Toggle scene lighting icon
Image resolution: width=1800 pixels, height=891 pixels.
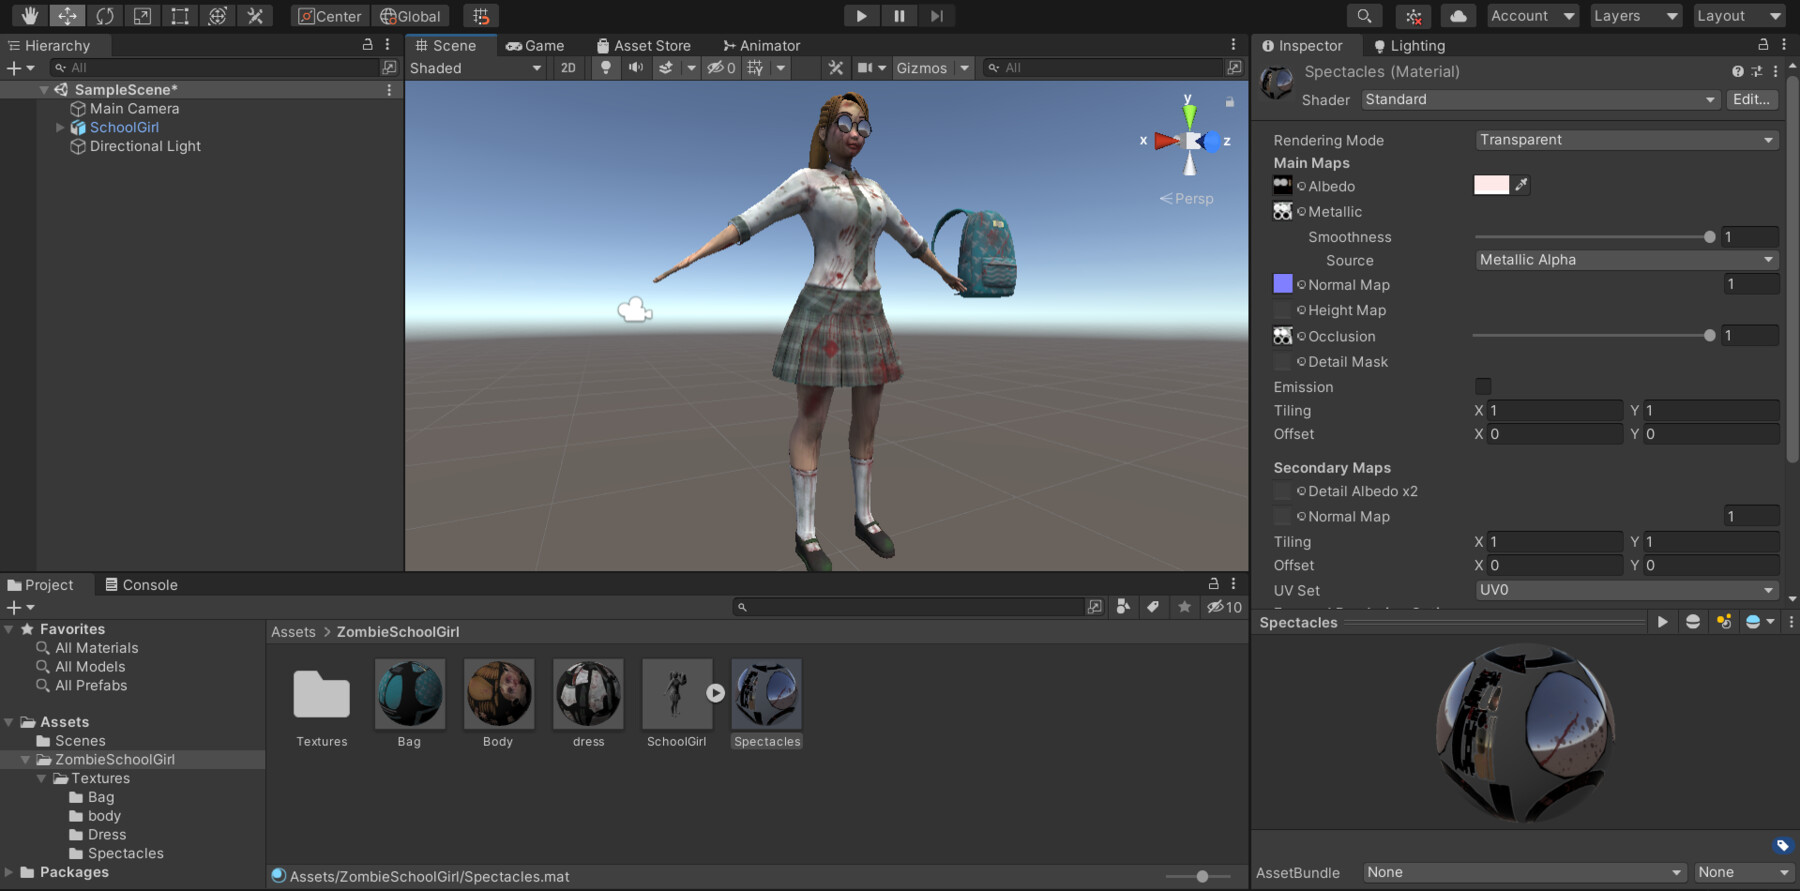[605, 68]
